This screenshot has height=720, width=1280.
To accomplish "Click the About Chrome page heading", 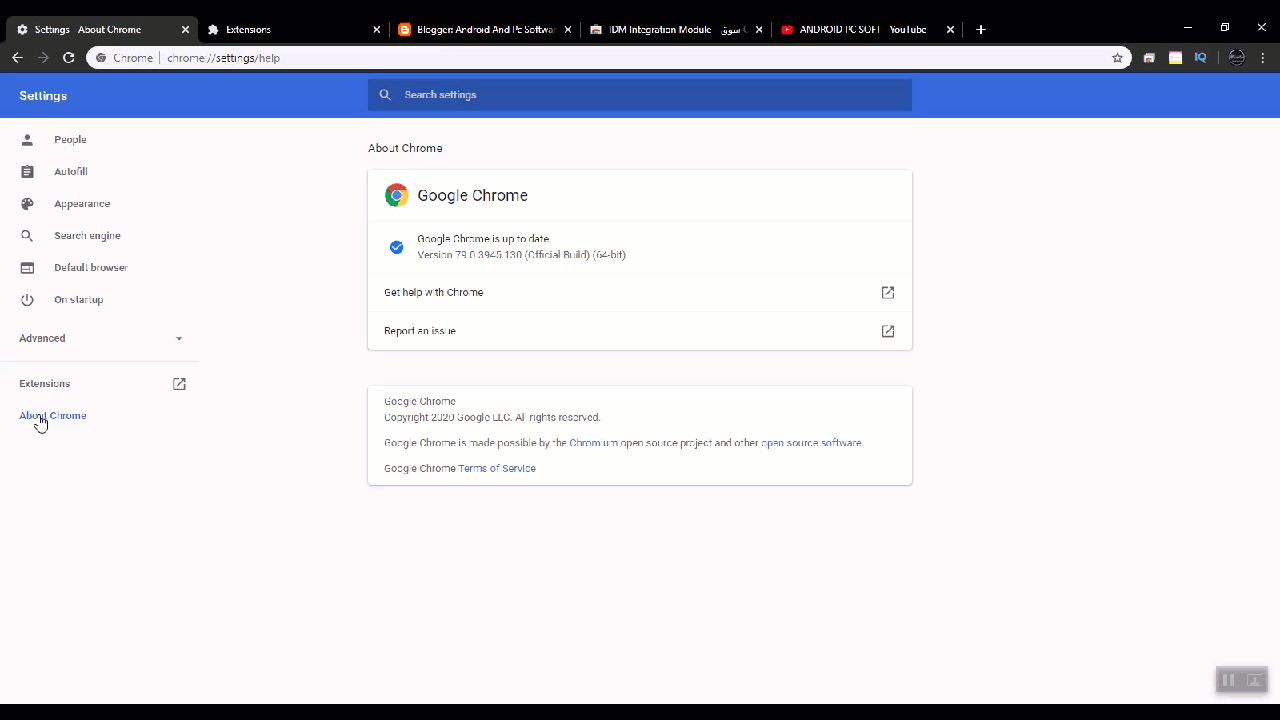I will [x=405, y=148].
